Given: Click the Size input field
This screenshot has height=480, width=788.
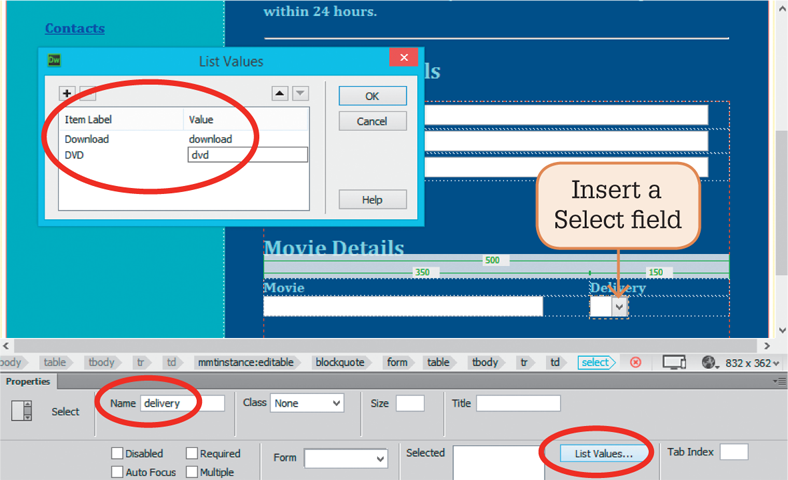Looking at the screenshot, I should click(410, 403).
